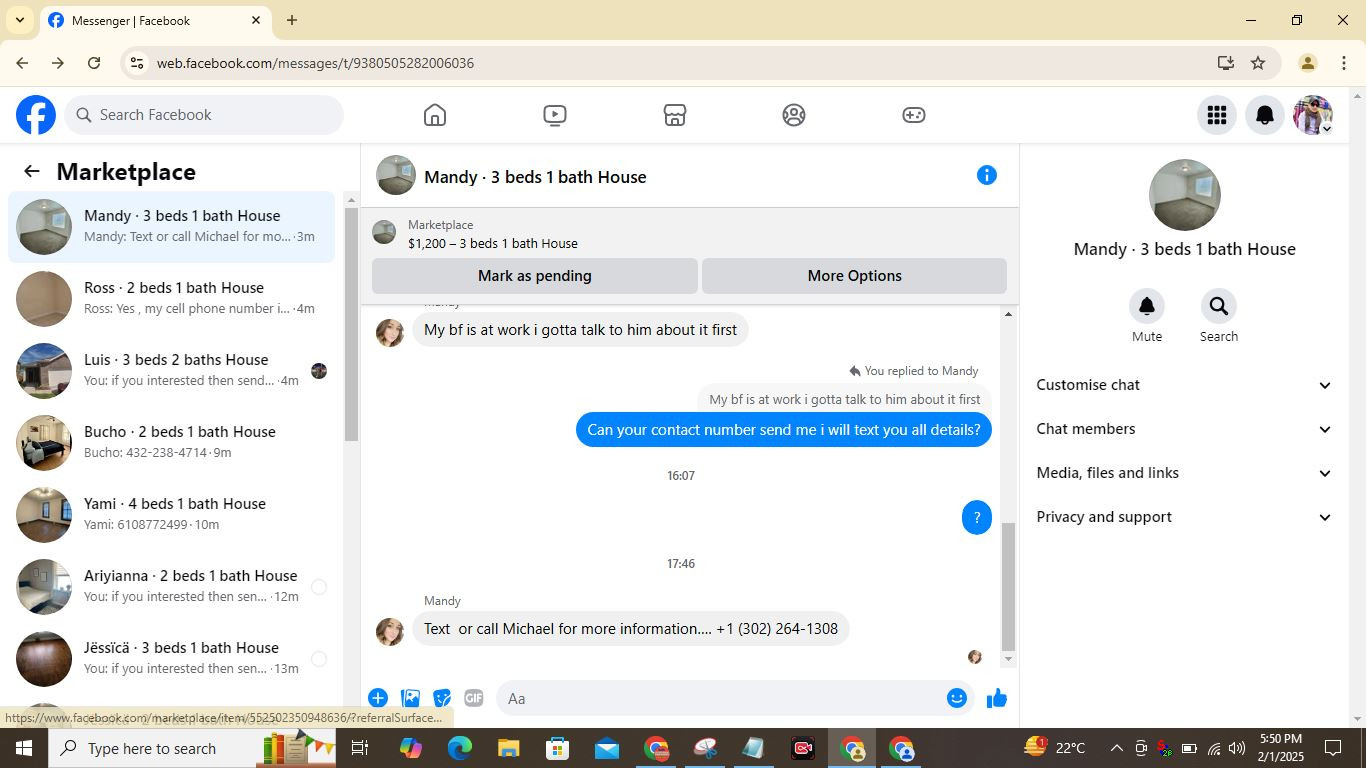1366x768 pixels.
Task: Reload the page in Chrome
Action: pyautogui.click(x=94, y=63)
